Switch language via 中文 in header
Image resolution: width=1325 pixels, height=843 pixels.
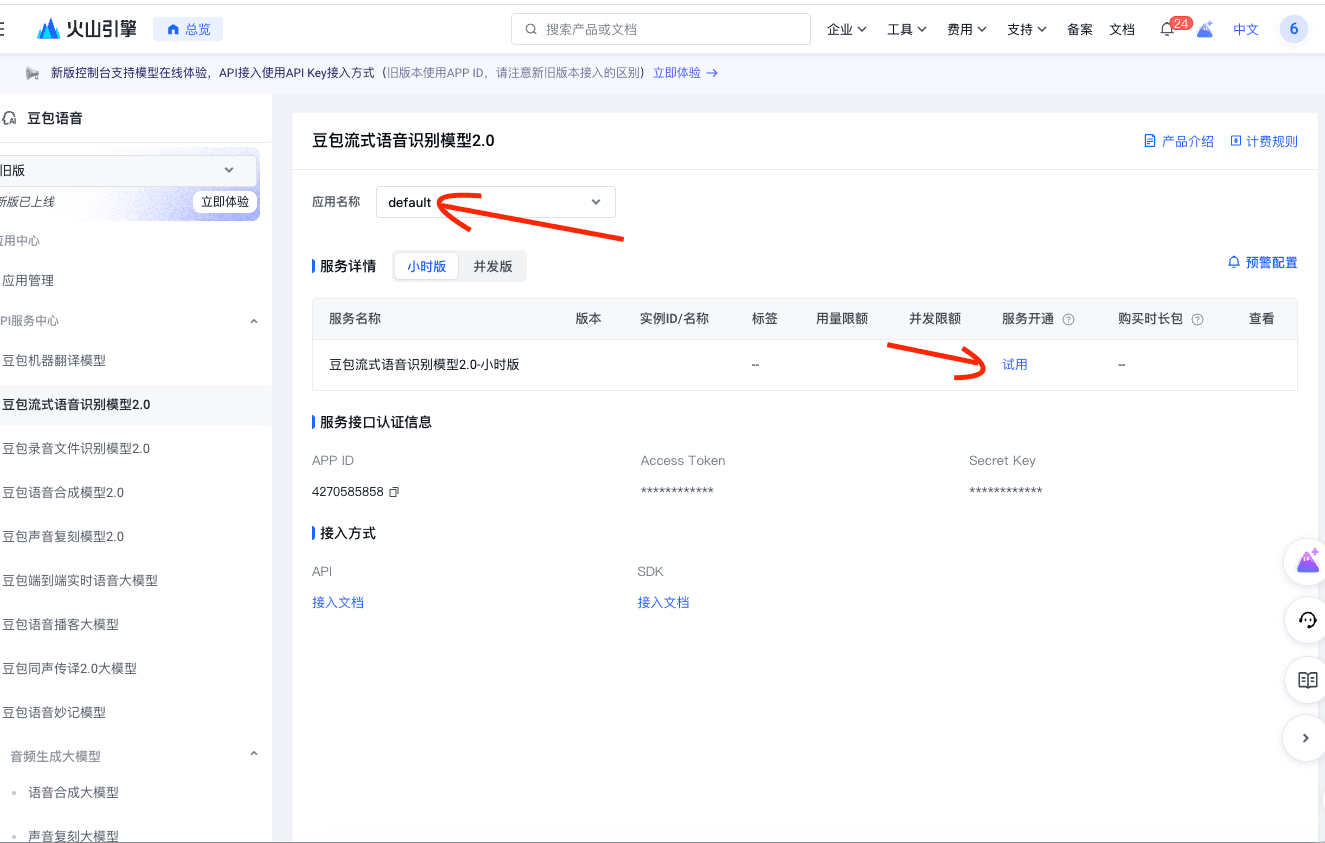tap(1246, 29)
